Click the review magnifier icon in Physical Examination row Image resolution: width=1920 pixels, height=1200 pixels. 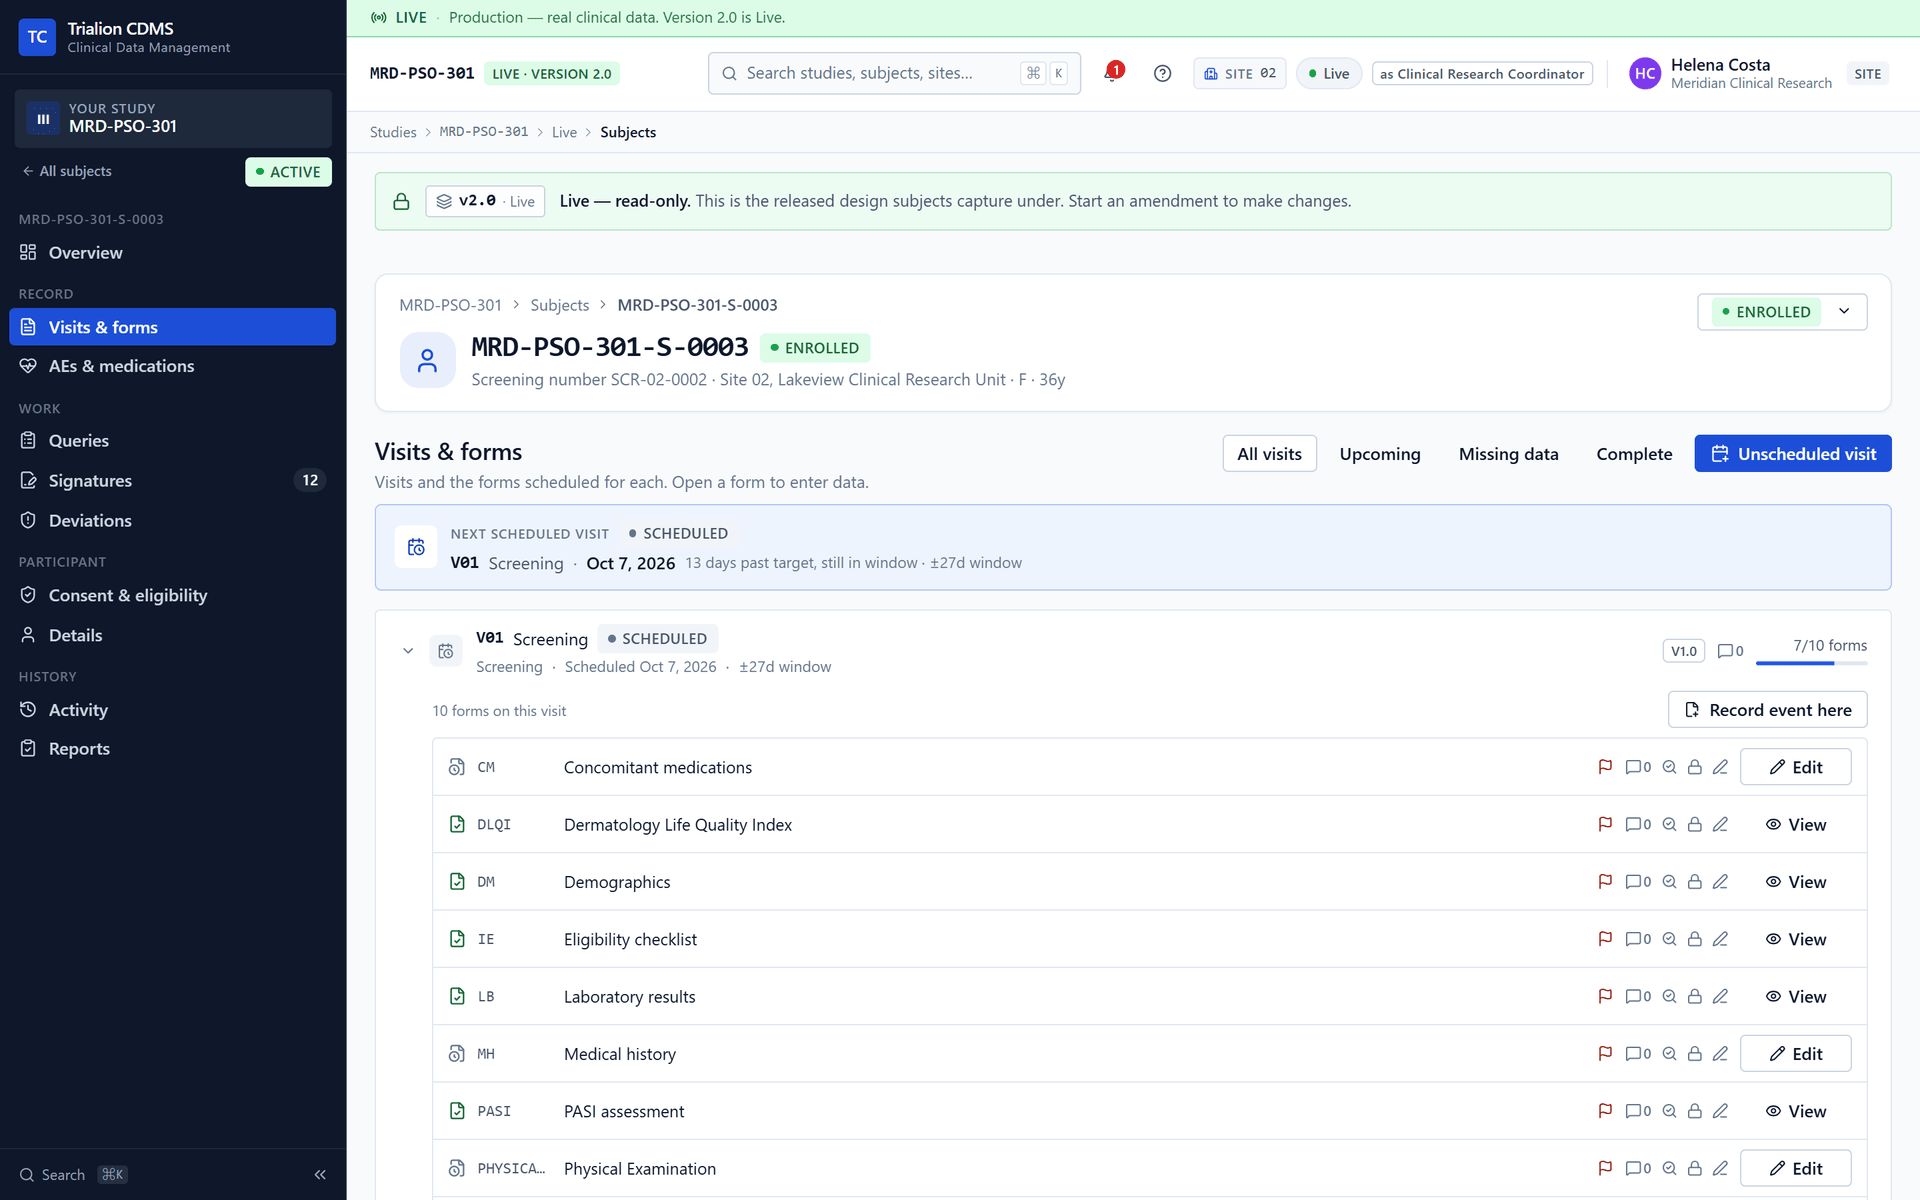[1669, 1168]
